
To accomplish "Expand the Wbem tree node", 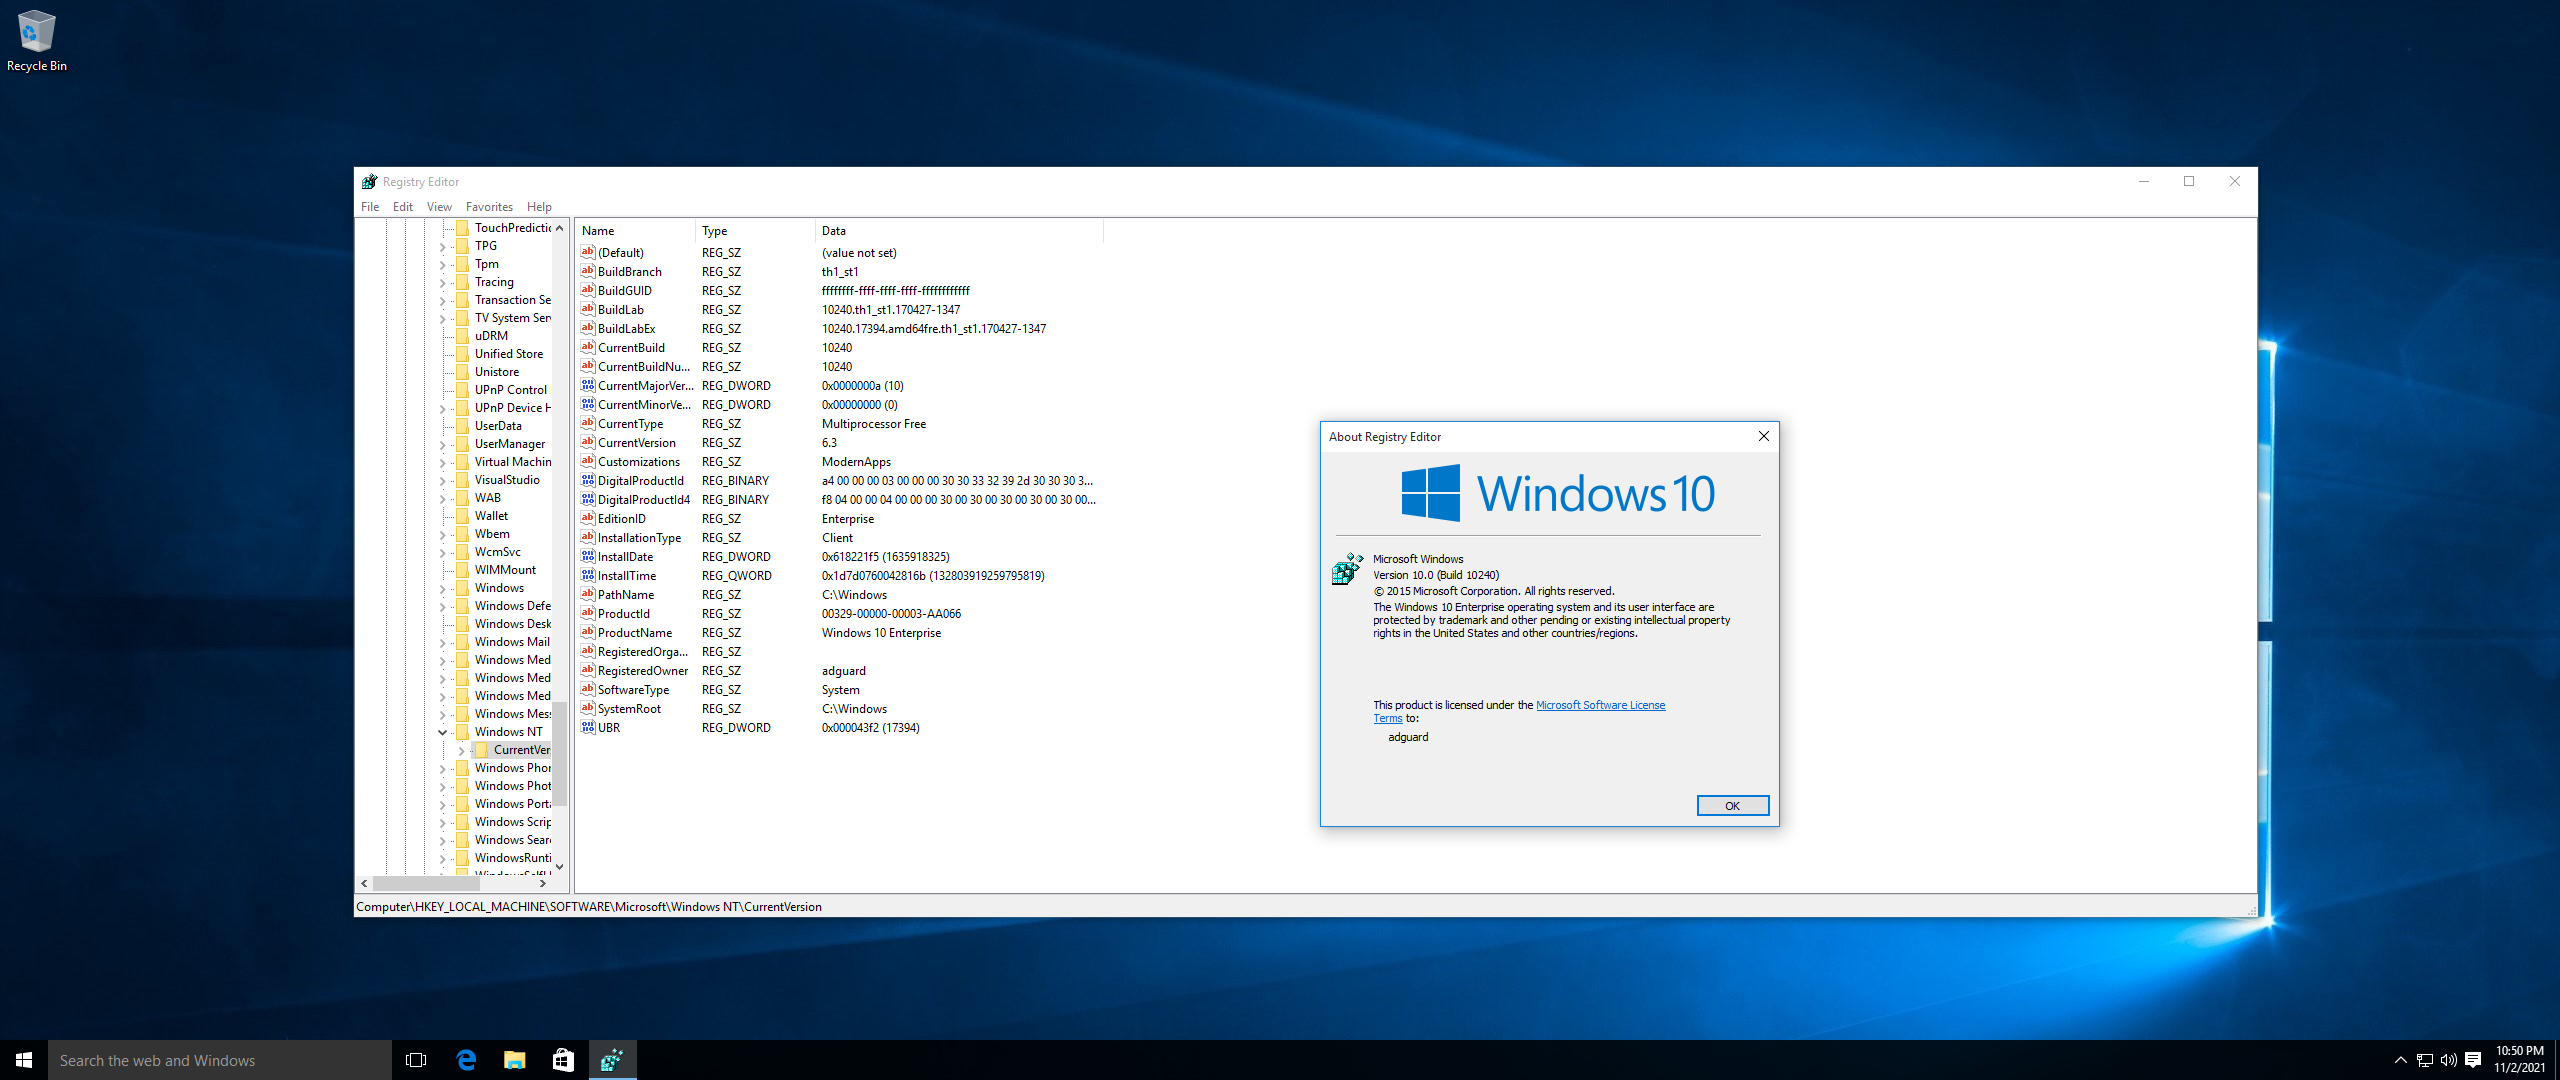I will tap(442, 534).
